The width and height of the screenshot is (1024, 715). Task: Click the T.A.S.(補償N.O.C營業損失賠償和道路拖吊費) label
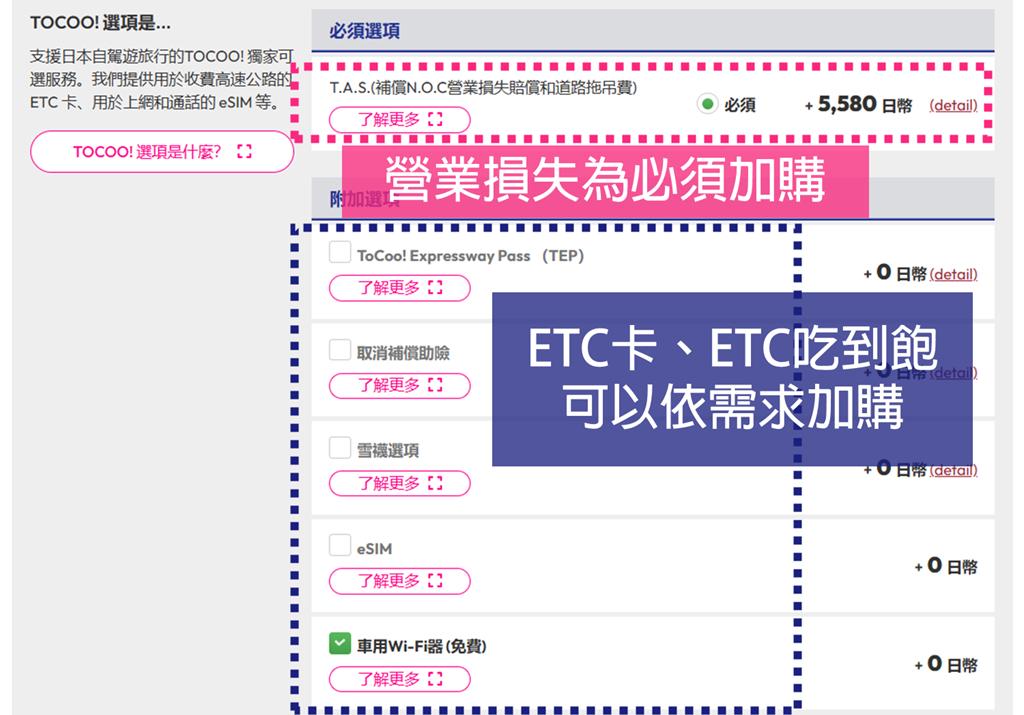click(483, 87)
